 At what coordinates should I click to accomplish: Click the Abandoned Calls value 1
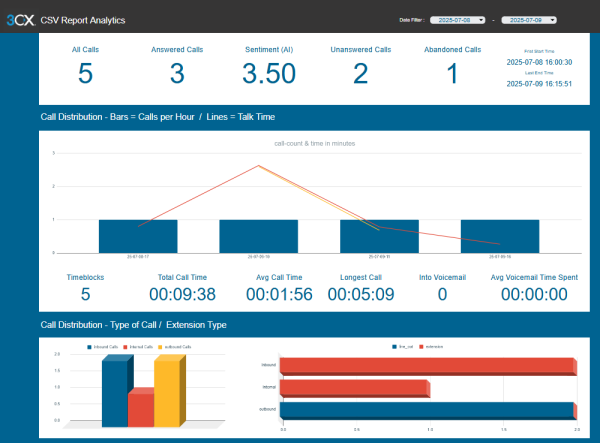click(x=452, y=73)
